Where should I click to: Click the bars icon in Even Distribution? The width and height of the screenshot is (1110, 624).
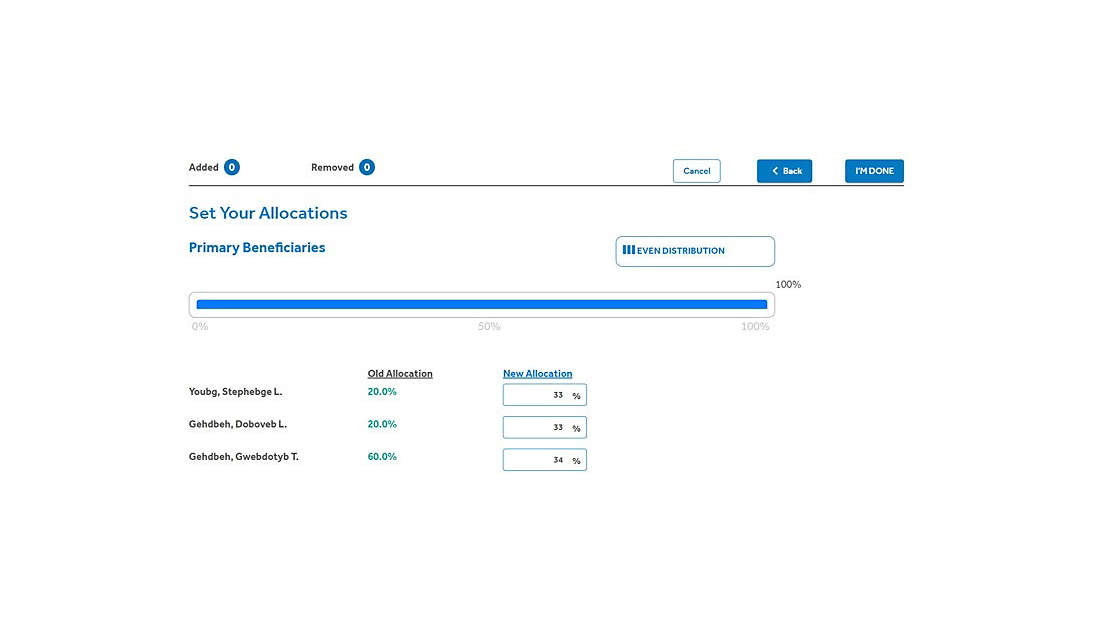click(x=629, y=250)
